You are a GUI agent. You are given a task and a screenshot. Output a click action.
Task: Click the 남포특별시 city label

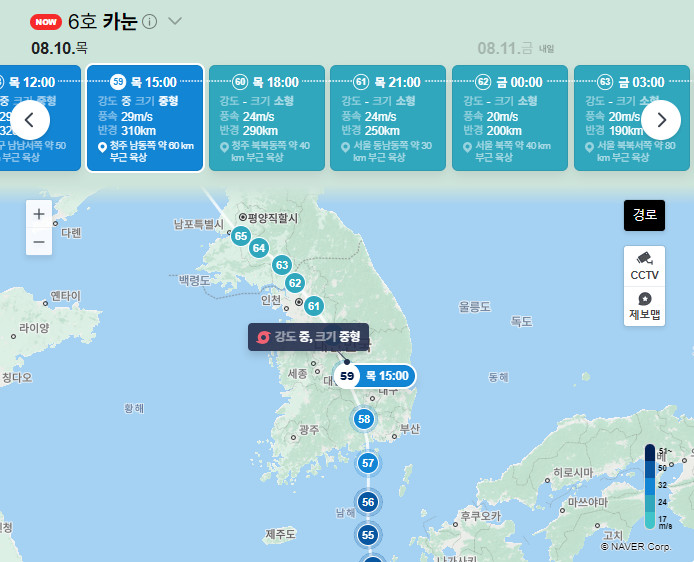click(199, 224)
